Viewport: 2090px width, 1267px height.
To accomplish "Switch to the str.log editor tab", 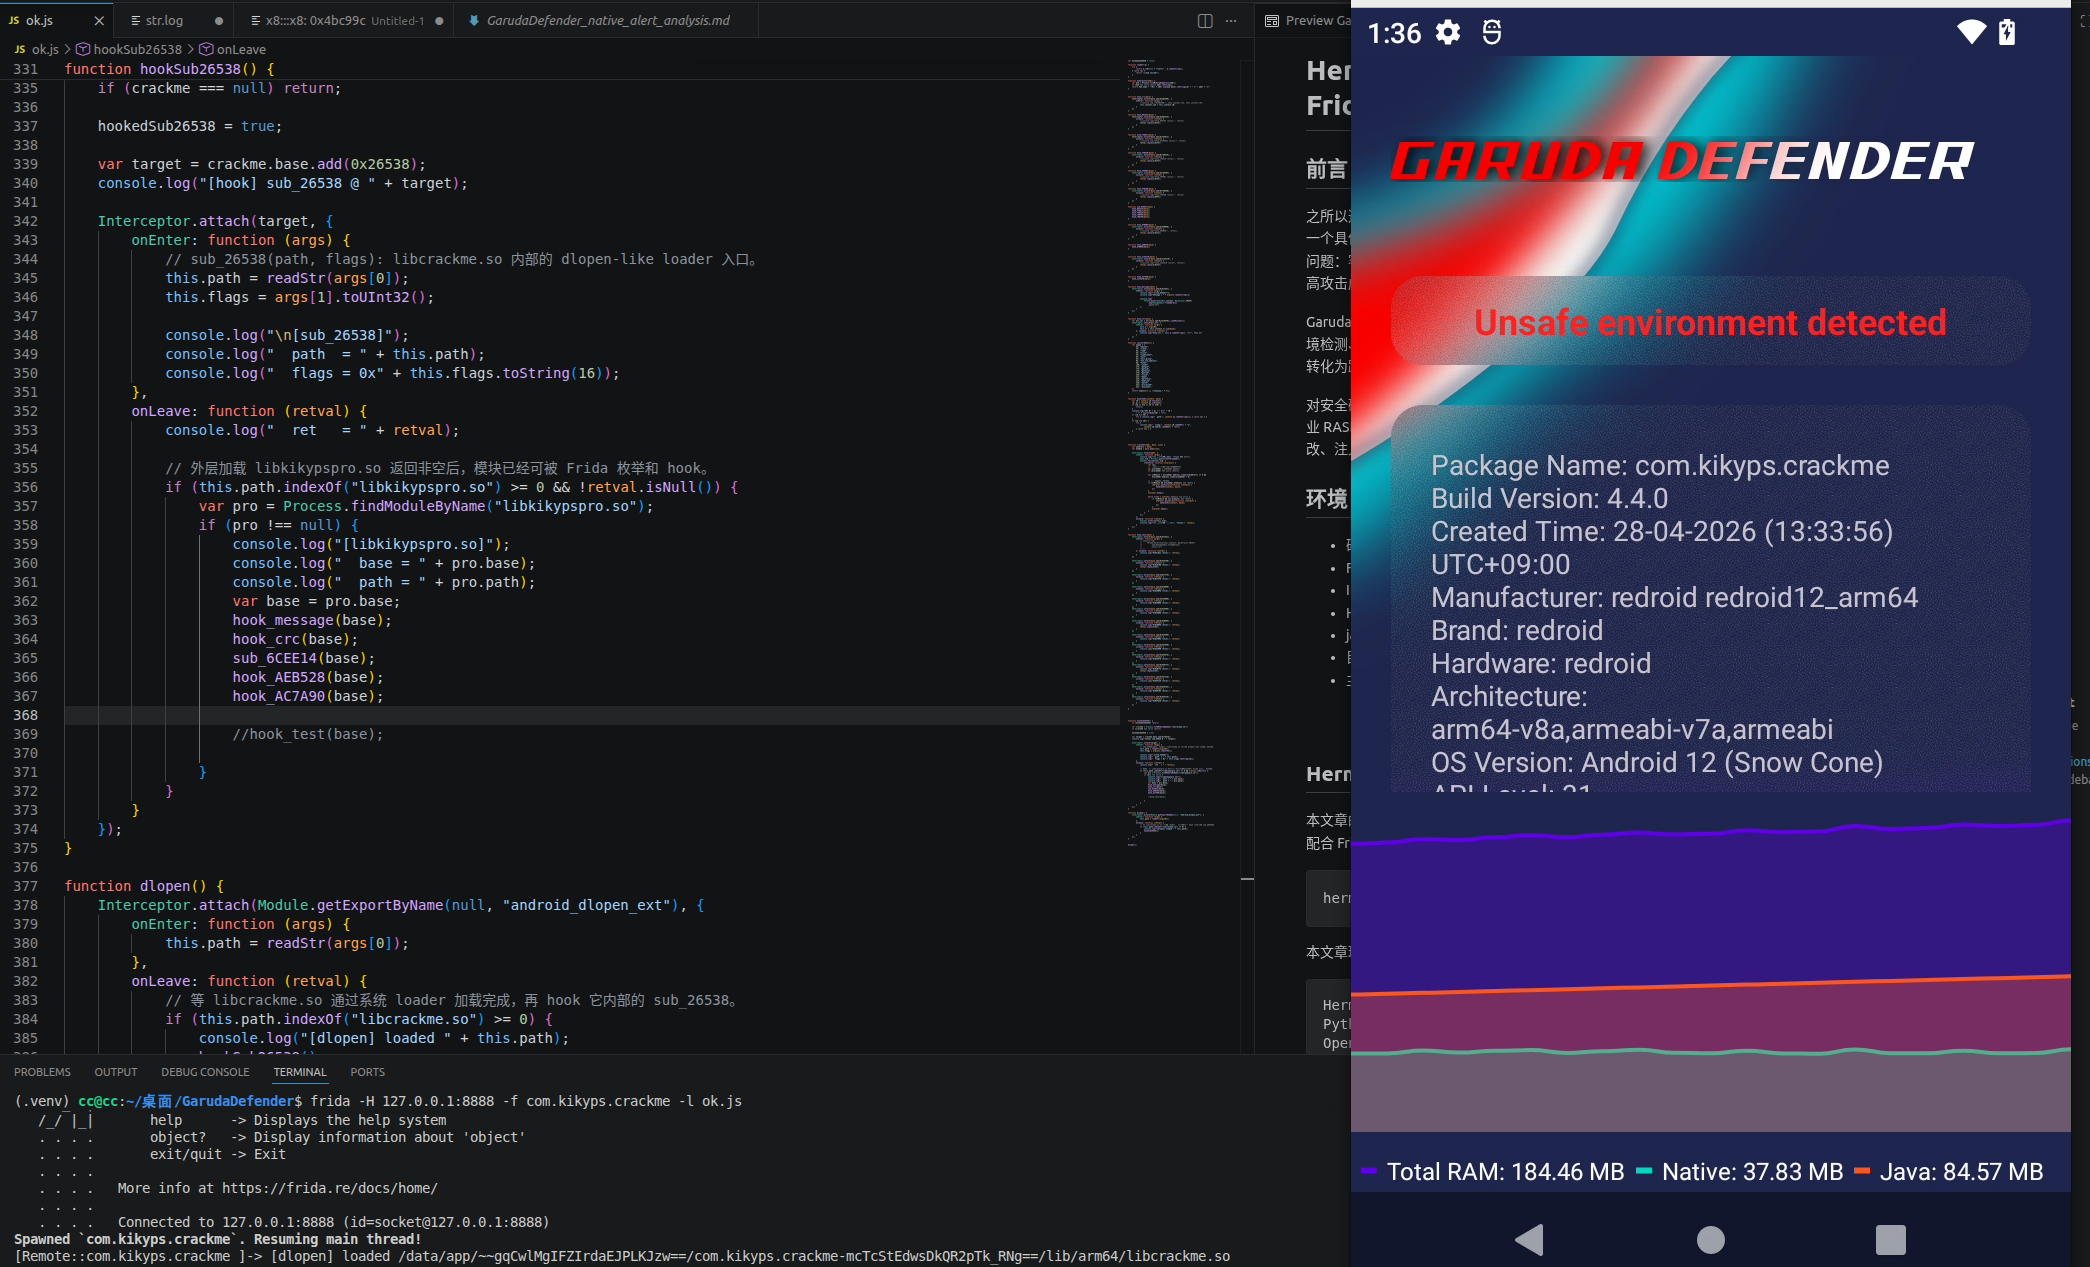I will pyautogui.click(x=164, y=20).
